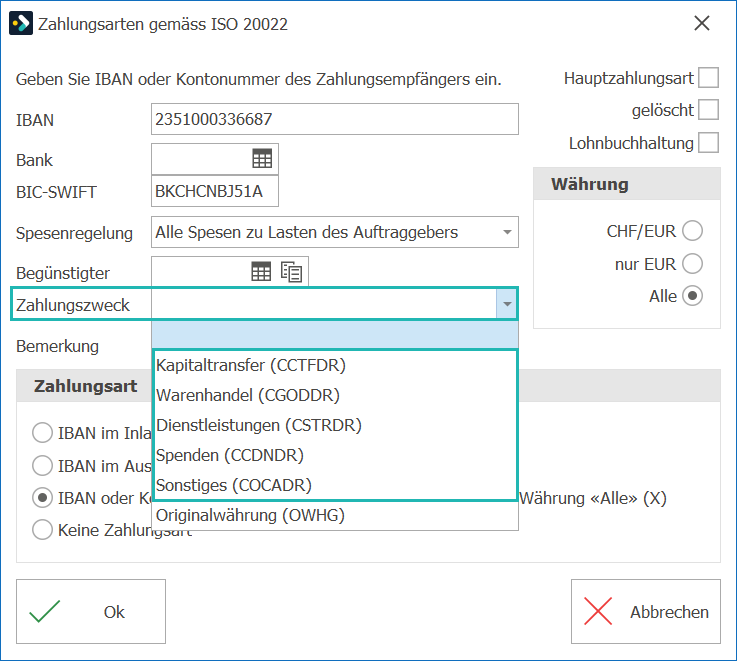Click the BIC-SWIFT field BKCHCNBJ51A
The image size is (737, 661).
click(215, 191)
